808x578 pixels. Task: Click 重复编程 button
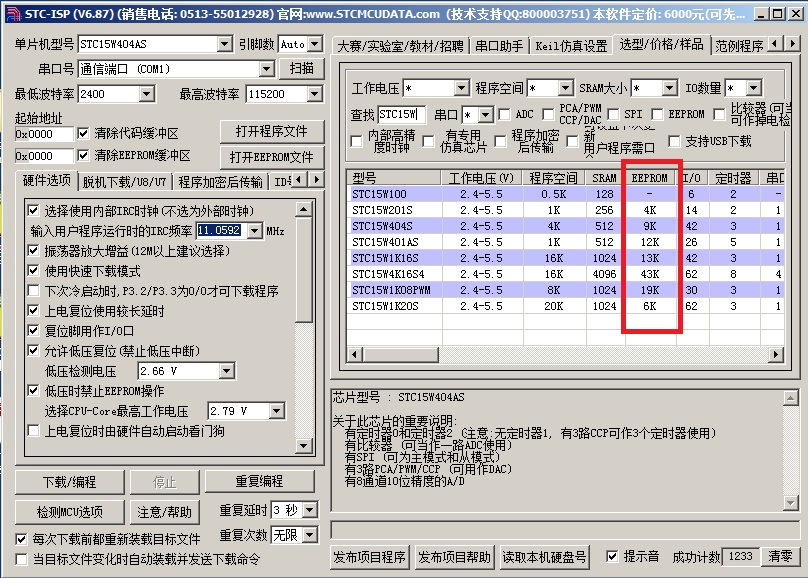[259, 481]
